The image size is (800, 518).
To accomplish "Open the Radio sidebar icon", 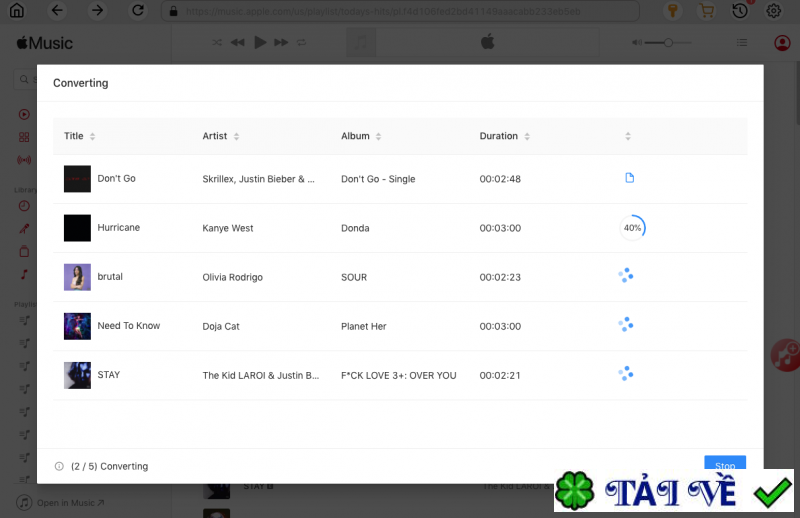I will pos(24,160).
